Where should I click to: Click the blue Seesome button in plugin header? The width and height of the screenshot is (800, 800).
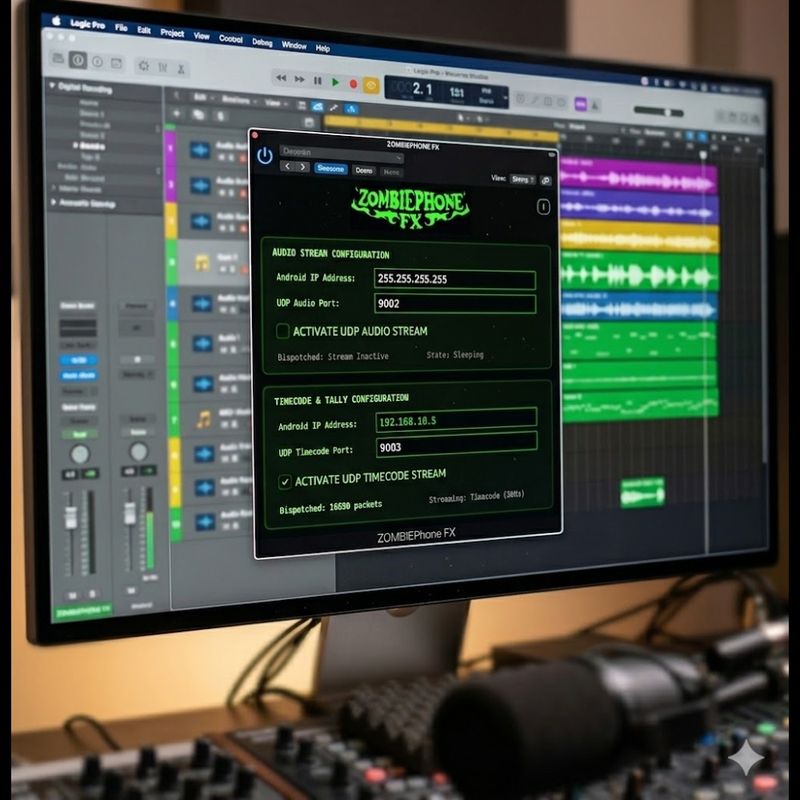[331, 168]
